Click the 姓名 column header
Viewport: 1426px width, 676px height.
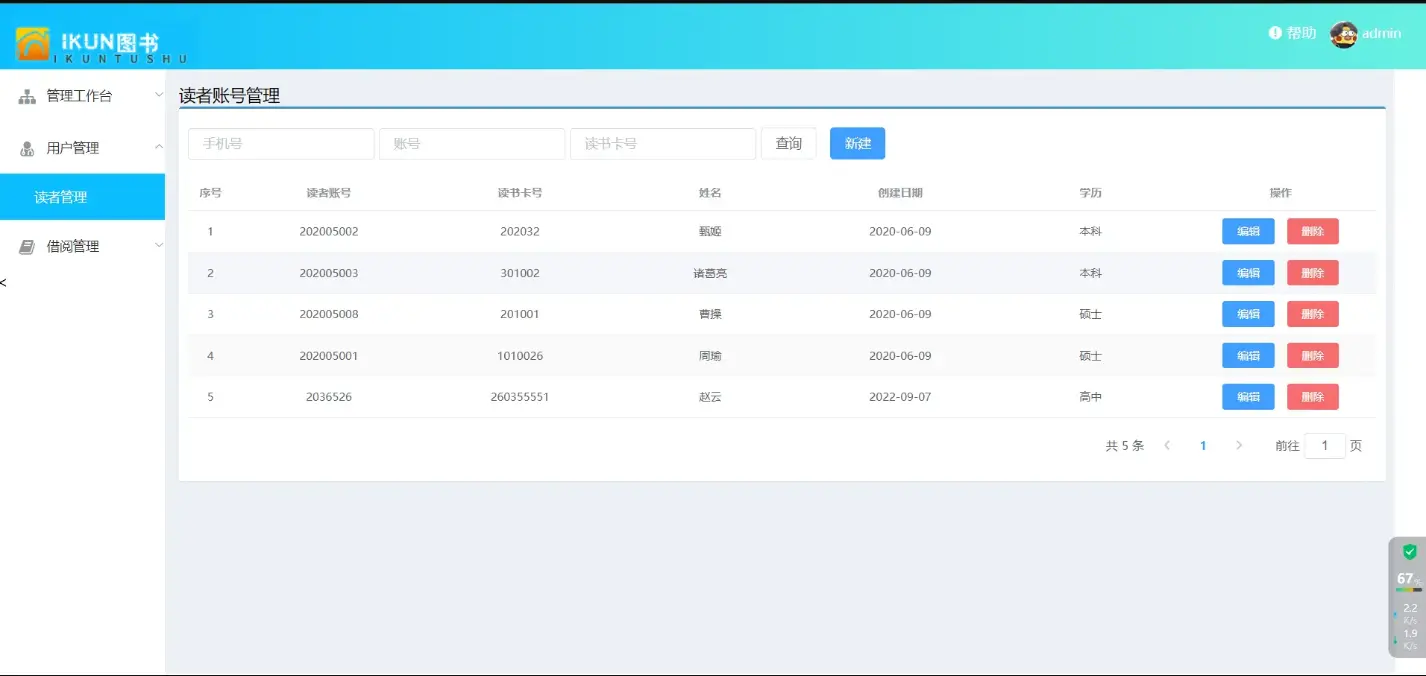coord(710,193)
